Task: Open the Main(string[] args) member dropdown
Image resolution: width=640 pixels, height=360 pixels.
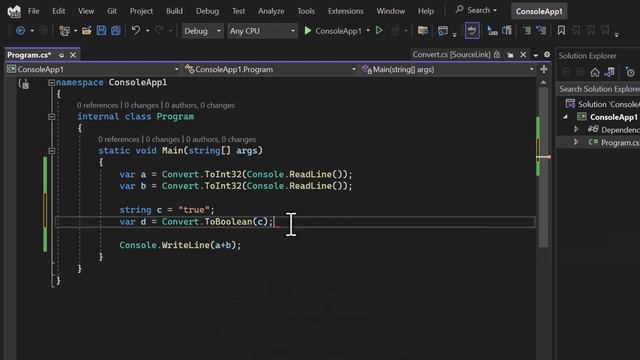Action: click(x=448, y=69)
